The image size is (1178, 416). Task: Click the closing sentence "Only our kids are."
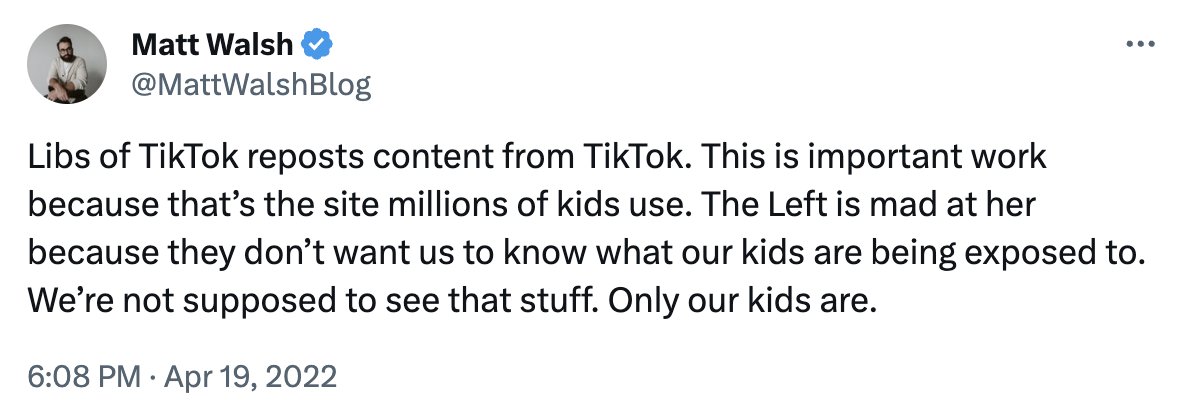pos(742,302)
